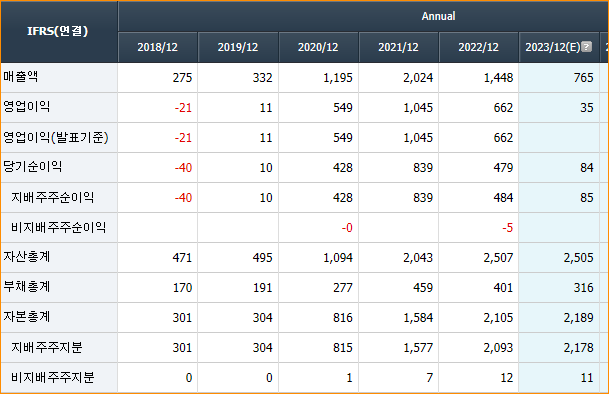Click 부채총계 value 277
This screenshot has height=394, width=609.
point(343,288)
